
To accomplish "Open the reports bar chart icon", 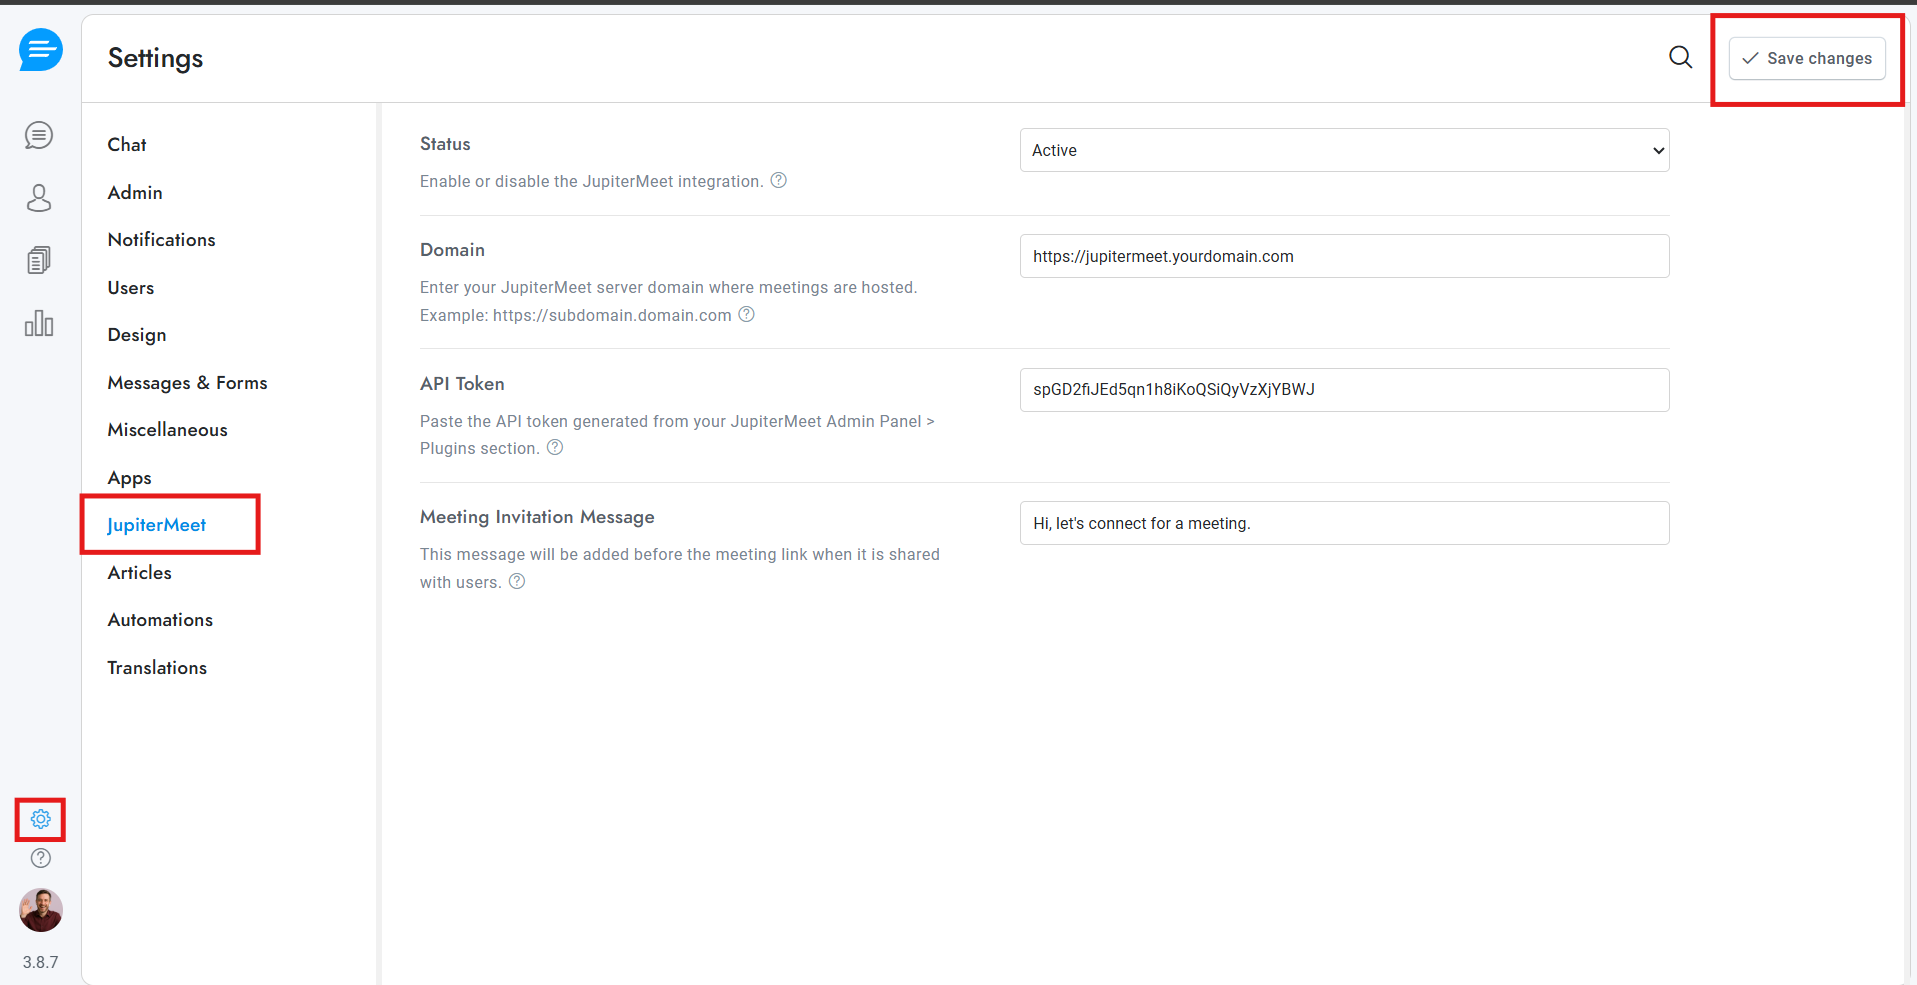I will pos(39,323).
